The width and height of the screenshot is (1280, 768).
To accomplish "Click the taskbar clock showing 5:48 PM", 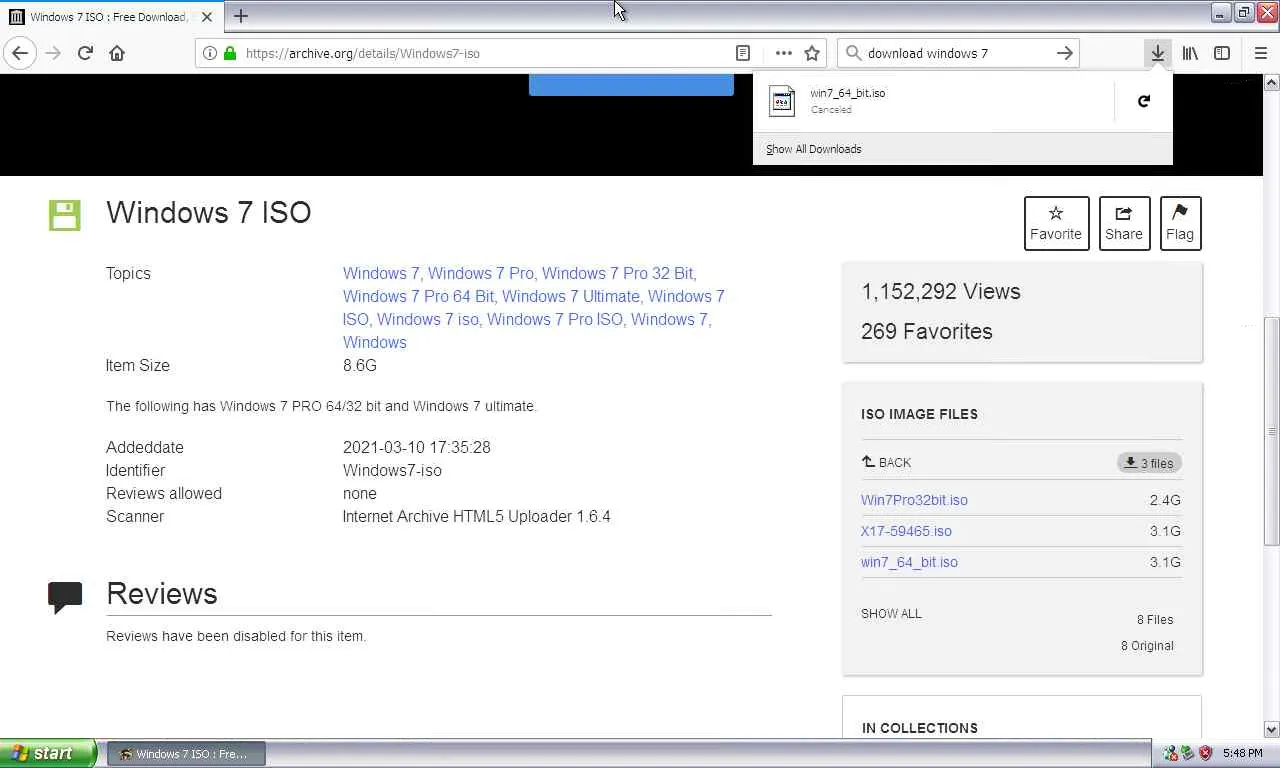I will click(x=1242, y=754).
